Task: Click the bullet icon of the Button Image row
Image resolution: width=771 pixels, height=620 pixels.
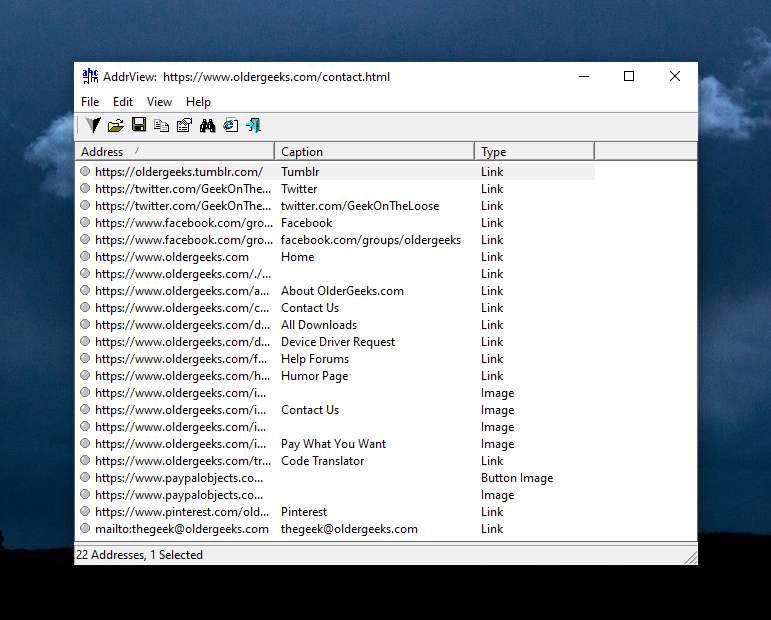Action: pos(85,477)
